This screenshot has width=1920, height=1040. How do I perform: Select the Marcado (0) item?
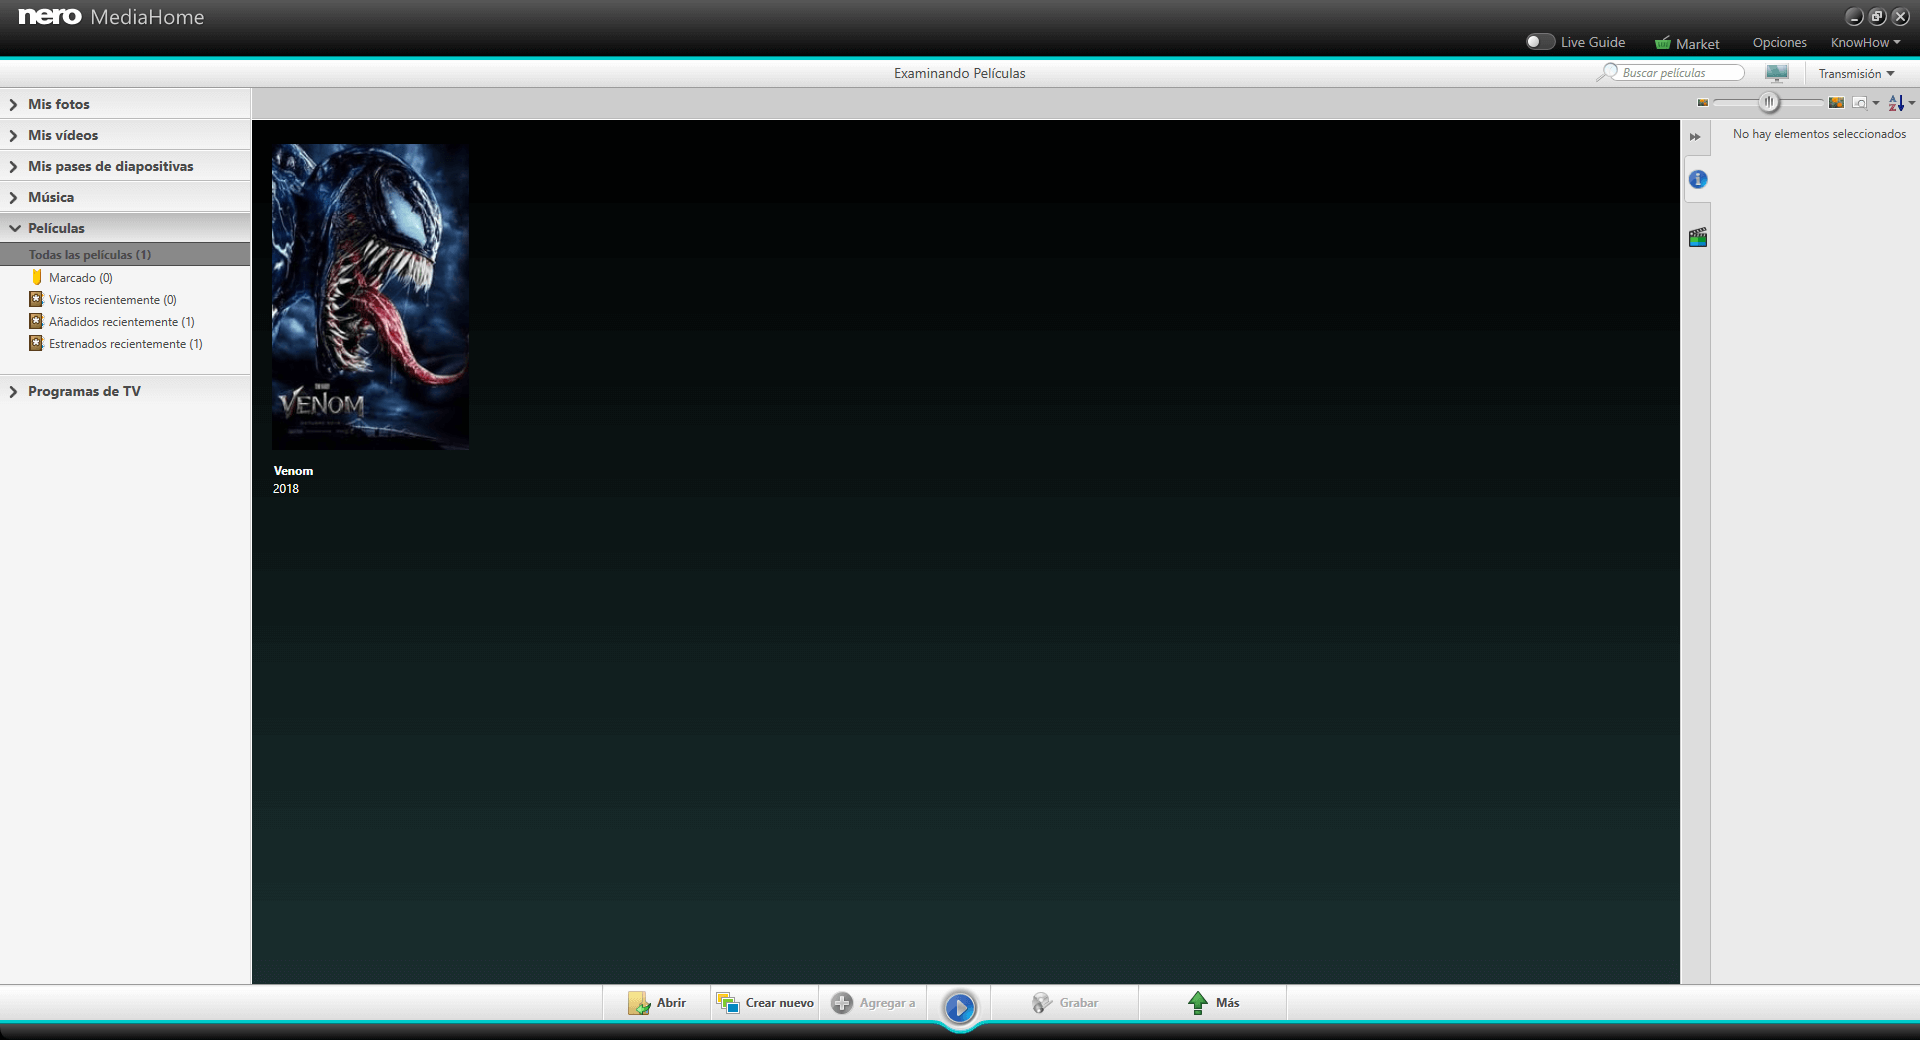pos(80,278)
